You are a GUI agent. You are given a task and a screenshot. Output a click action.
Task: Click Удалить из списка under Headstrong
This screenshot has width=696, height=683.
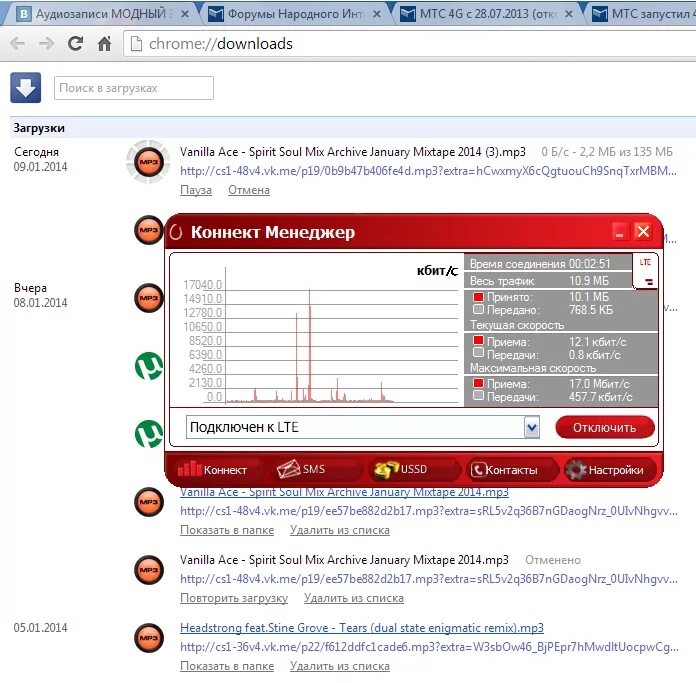(340, 666)
